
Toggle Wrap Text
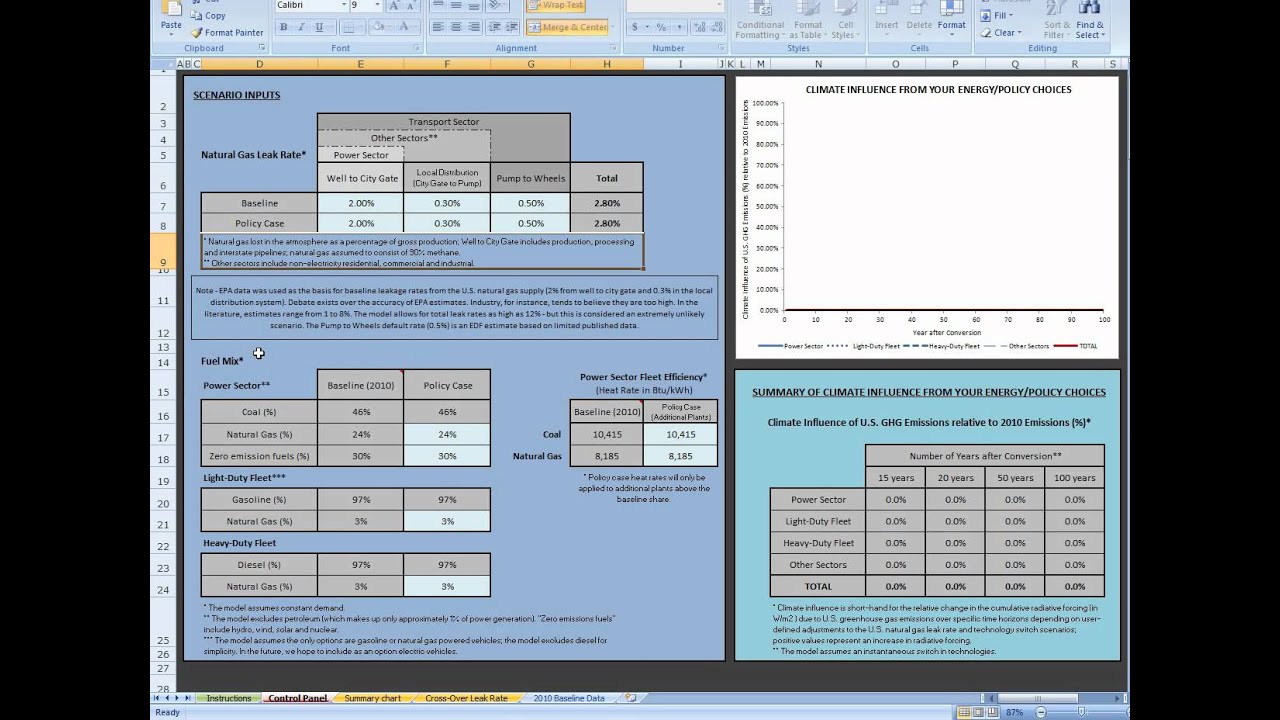coord(556,5)
